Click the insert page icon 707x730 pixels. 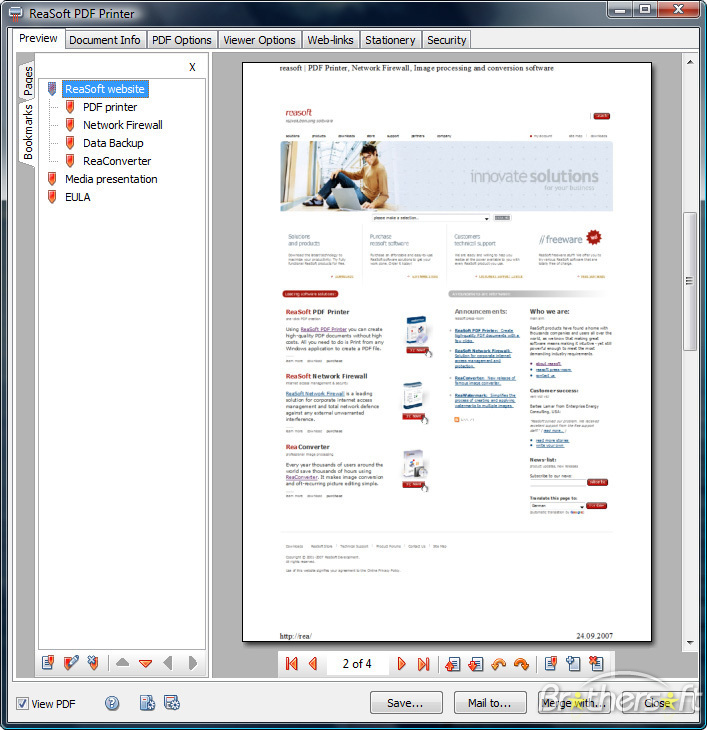573,663
